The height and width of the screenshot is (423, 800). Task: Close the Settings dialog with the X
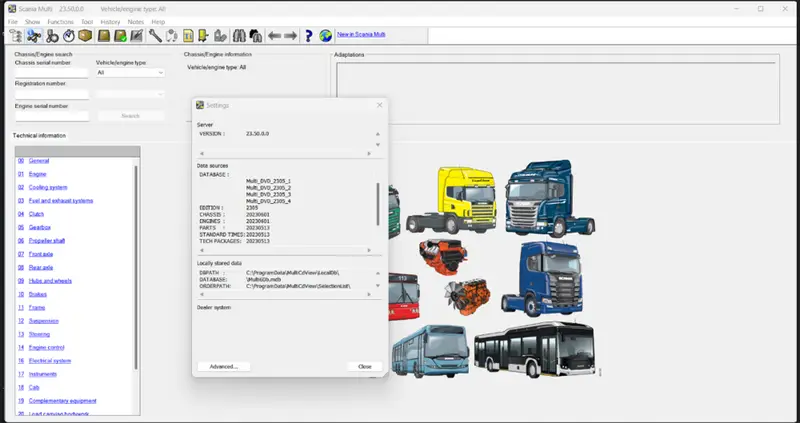379,105
